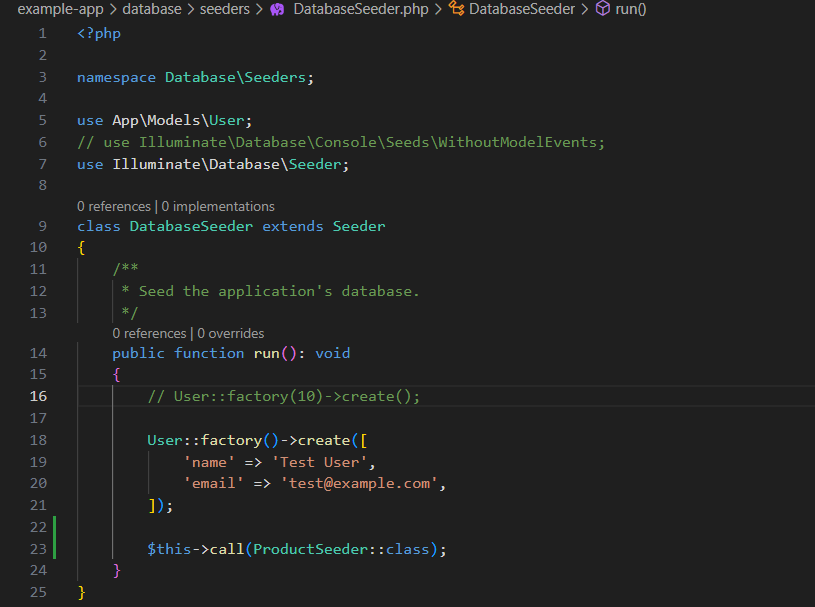Screen dimensions: 815x607
Task: Click the 'test@example.com' string
Action: 359,483
